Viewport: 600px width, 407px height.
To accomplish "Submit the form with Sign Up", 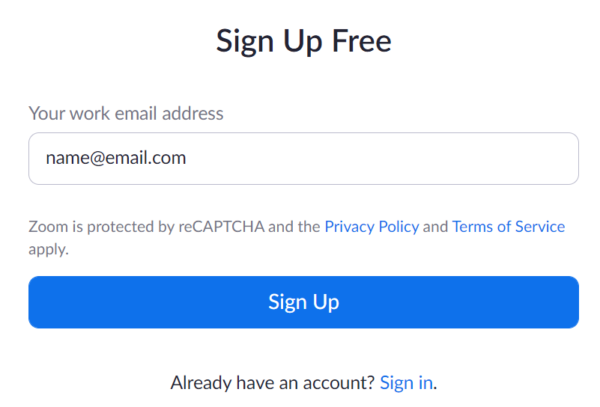I will (x=303, y=302).
